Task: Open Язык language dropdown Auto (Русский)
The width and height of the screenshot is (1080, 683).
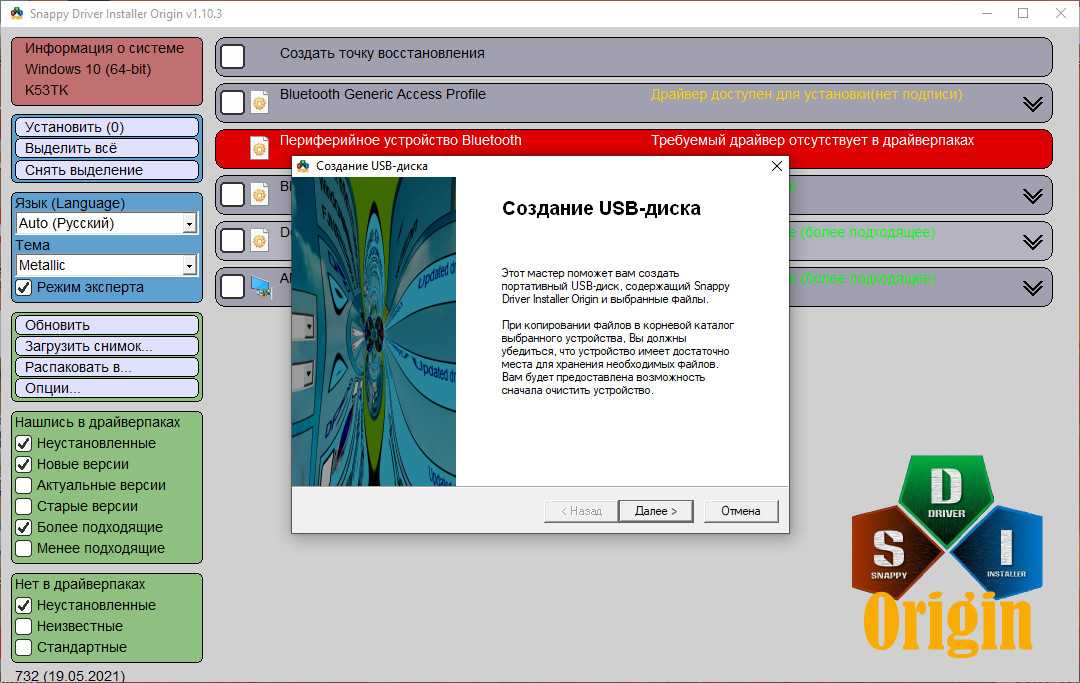Action: [107, 223]
